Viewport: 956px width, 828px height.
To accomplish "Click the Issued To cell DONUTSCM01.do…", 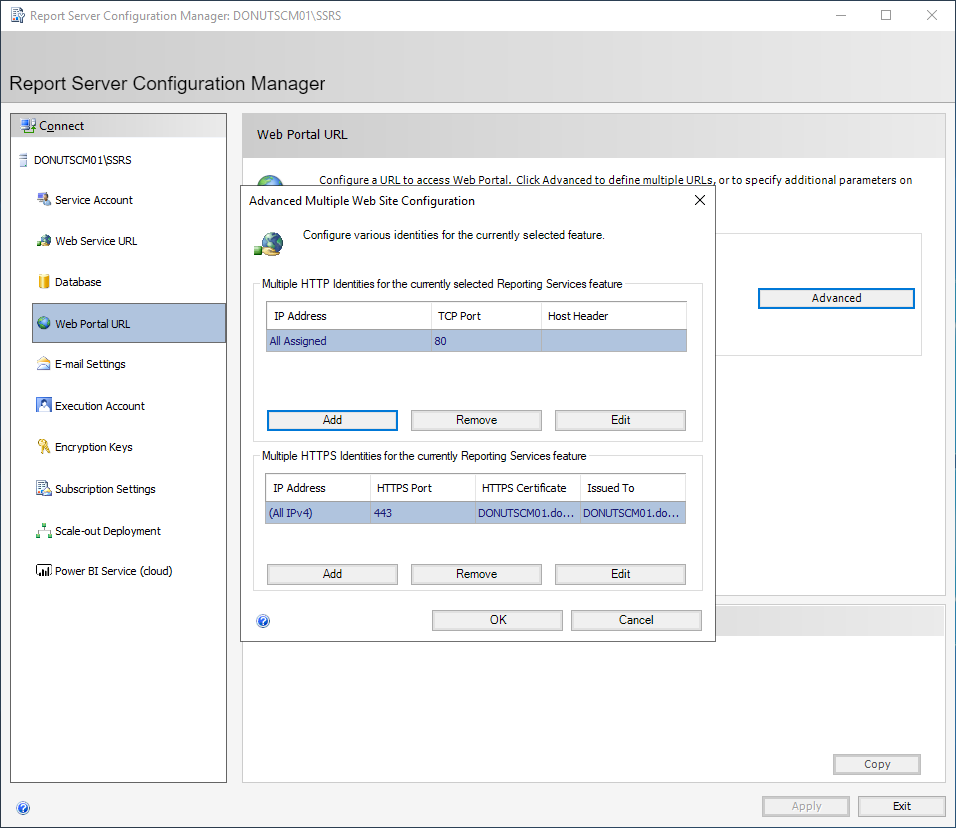I will (633, 513).
